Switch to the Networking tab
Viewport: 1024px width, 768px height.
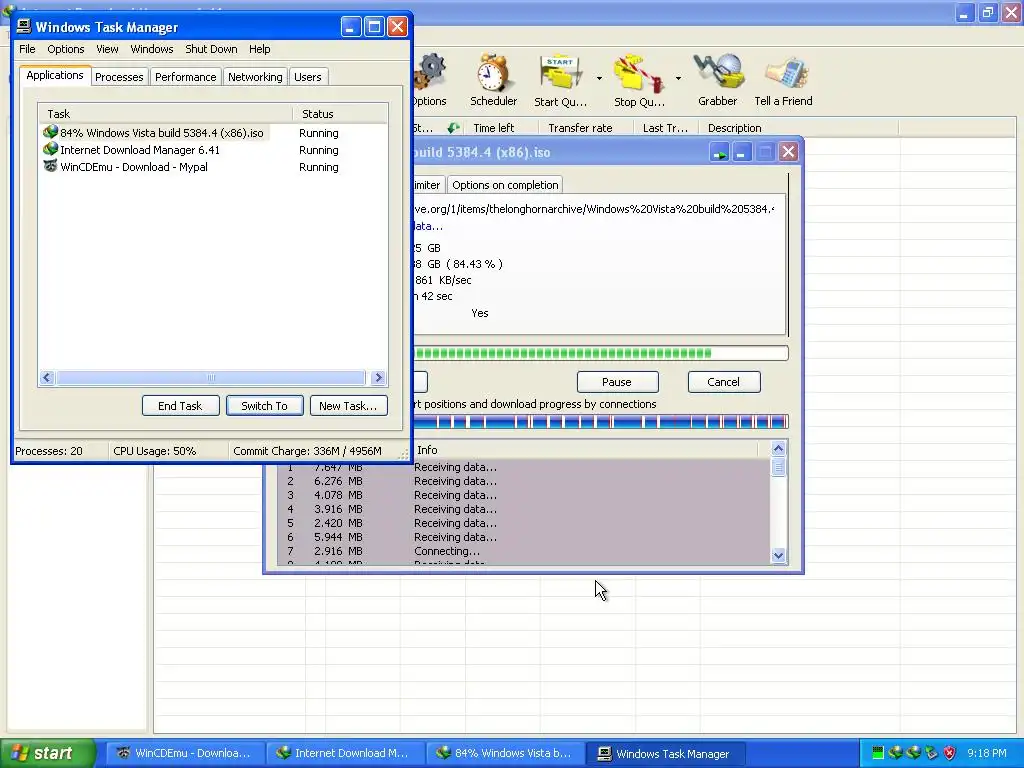[x=255, y=77]
